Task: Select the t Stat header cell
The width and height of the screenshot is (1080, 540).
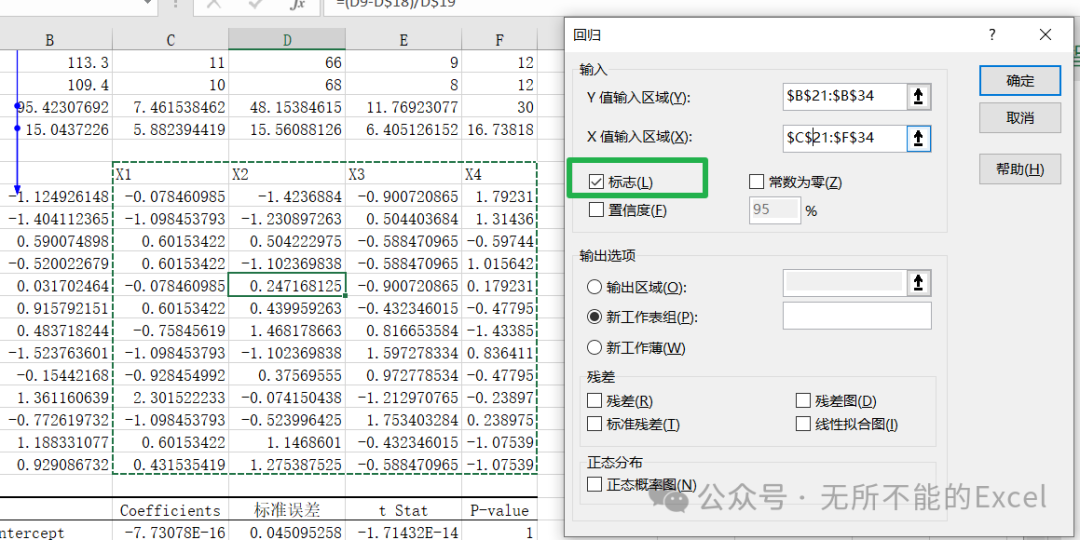Action: tap(404, 510)
